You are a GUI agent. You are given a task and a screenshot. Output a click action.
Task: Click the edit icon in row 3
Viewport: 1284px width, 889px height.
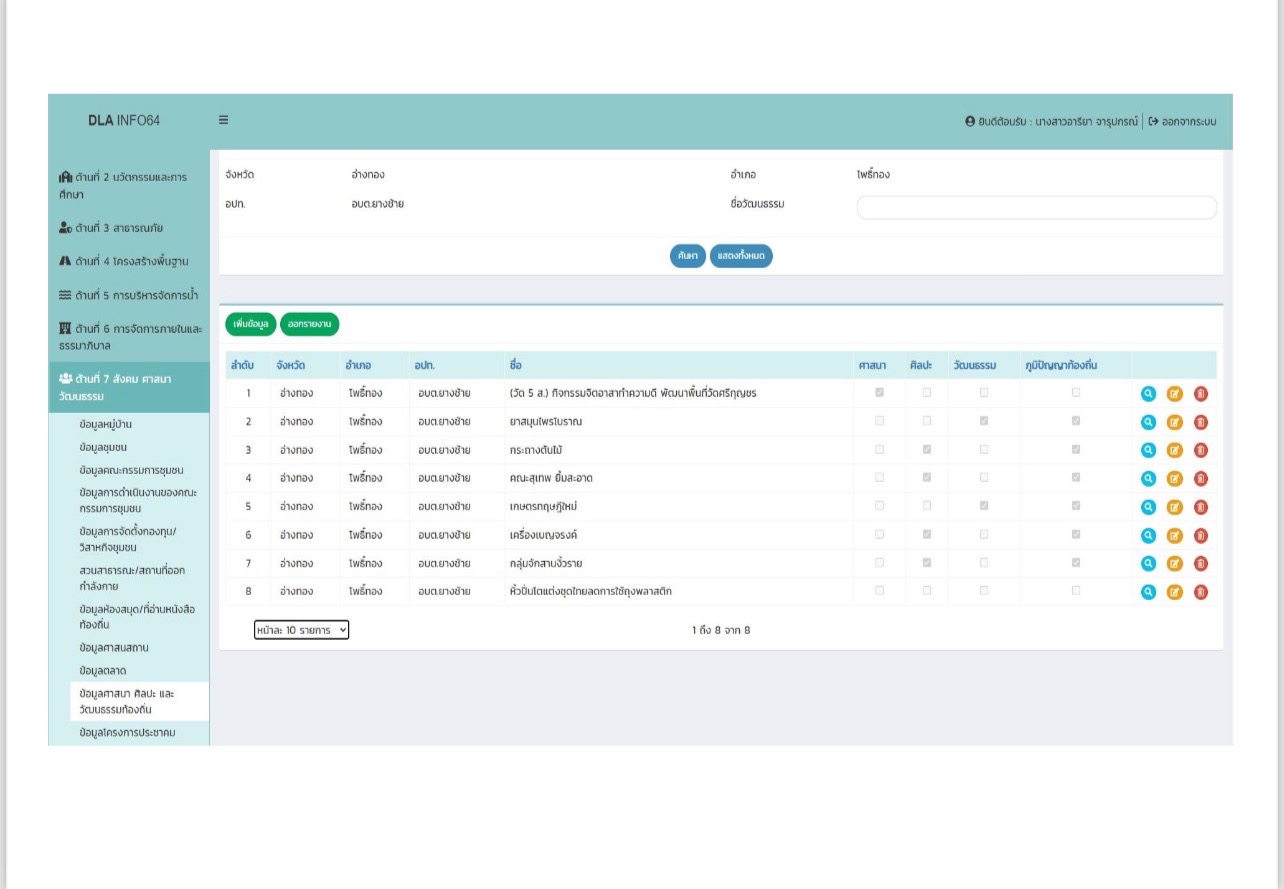[1175, 450]
